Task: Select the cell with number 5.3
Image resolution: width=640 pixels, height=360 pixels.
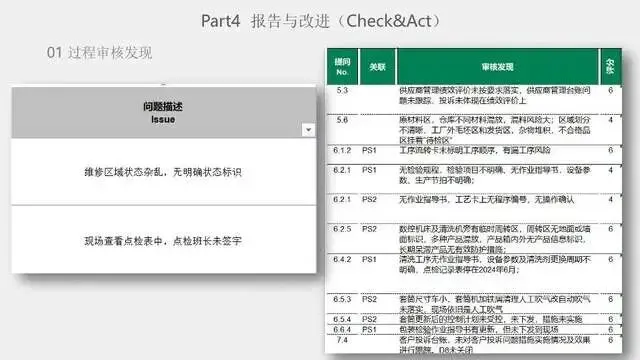Action: [342, 90]
